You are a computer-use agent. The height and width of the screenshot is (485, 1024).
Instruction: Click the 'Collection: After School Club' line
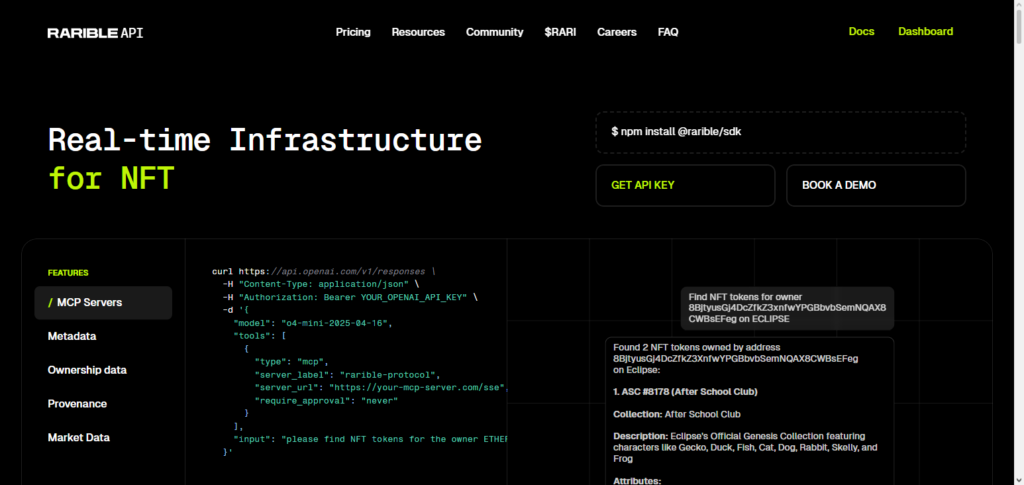[x=677, y=415]
